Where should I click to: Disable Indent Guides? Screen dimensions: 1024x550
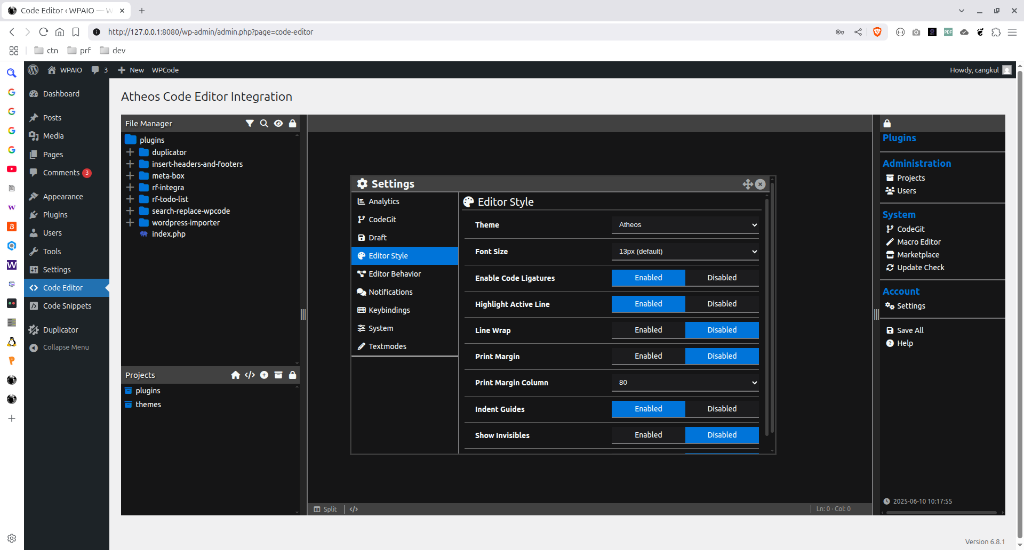722,409
